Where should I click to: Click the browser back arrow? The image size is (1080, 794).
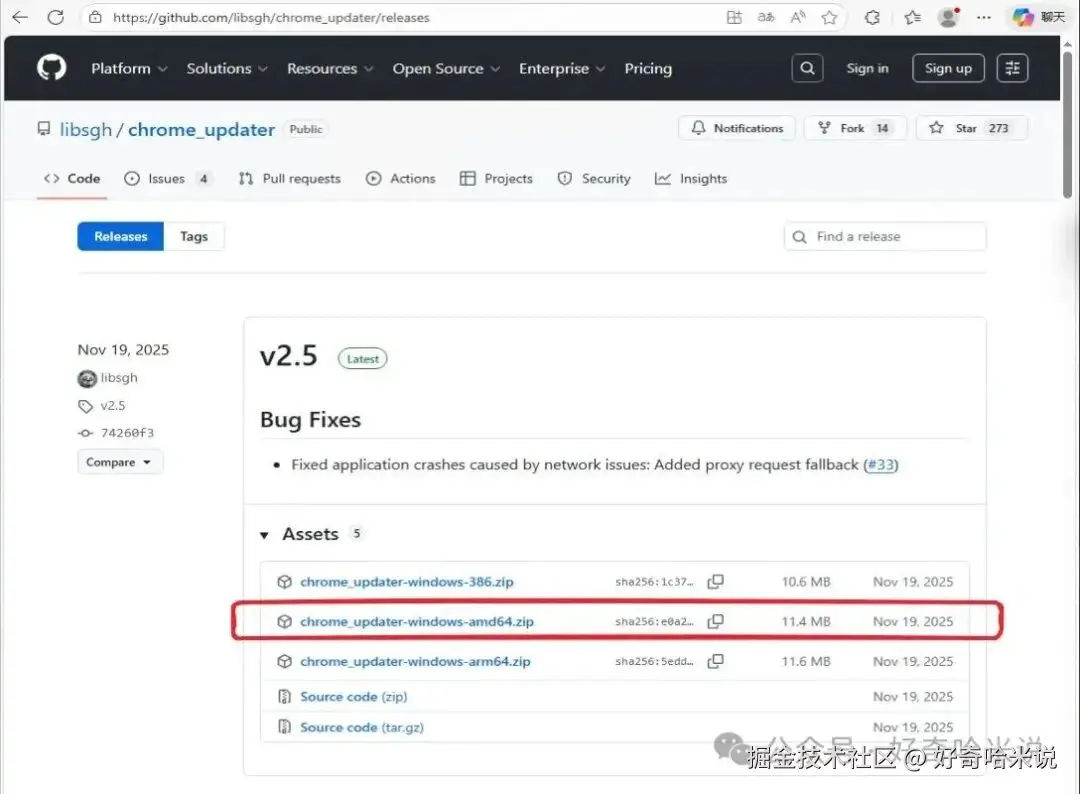pyautogui.click(x=20, y=17)
